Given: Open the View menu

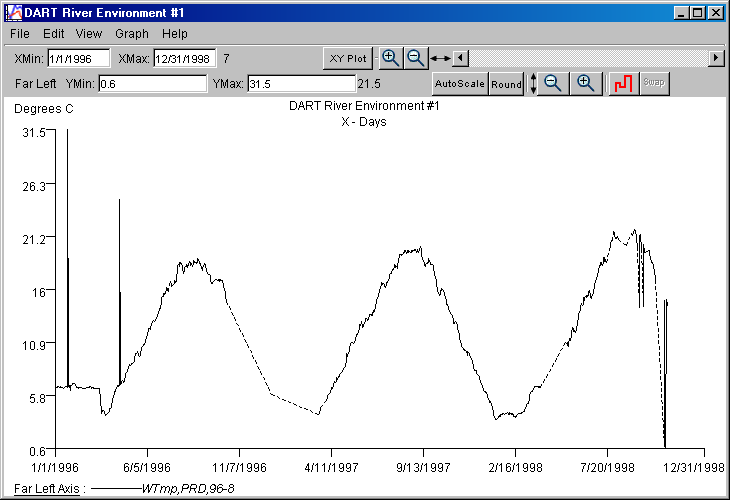Looking at the screenshot, I should (x=89, y=34).
